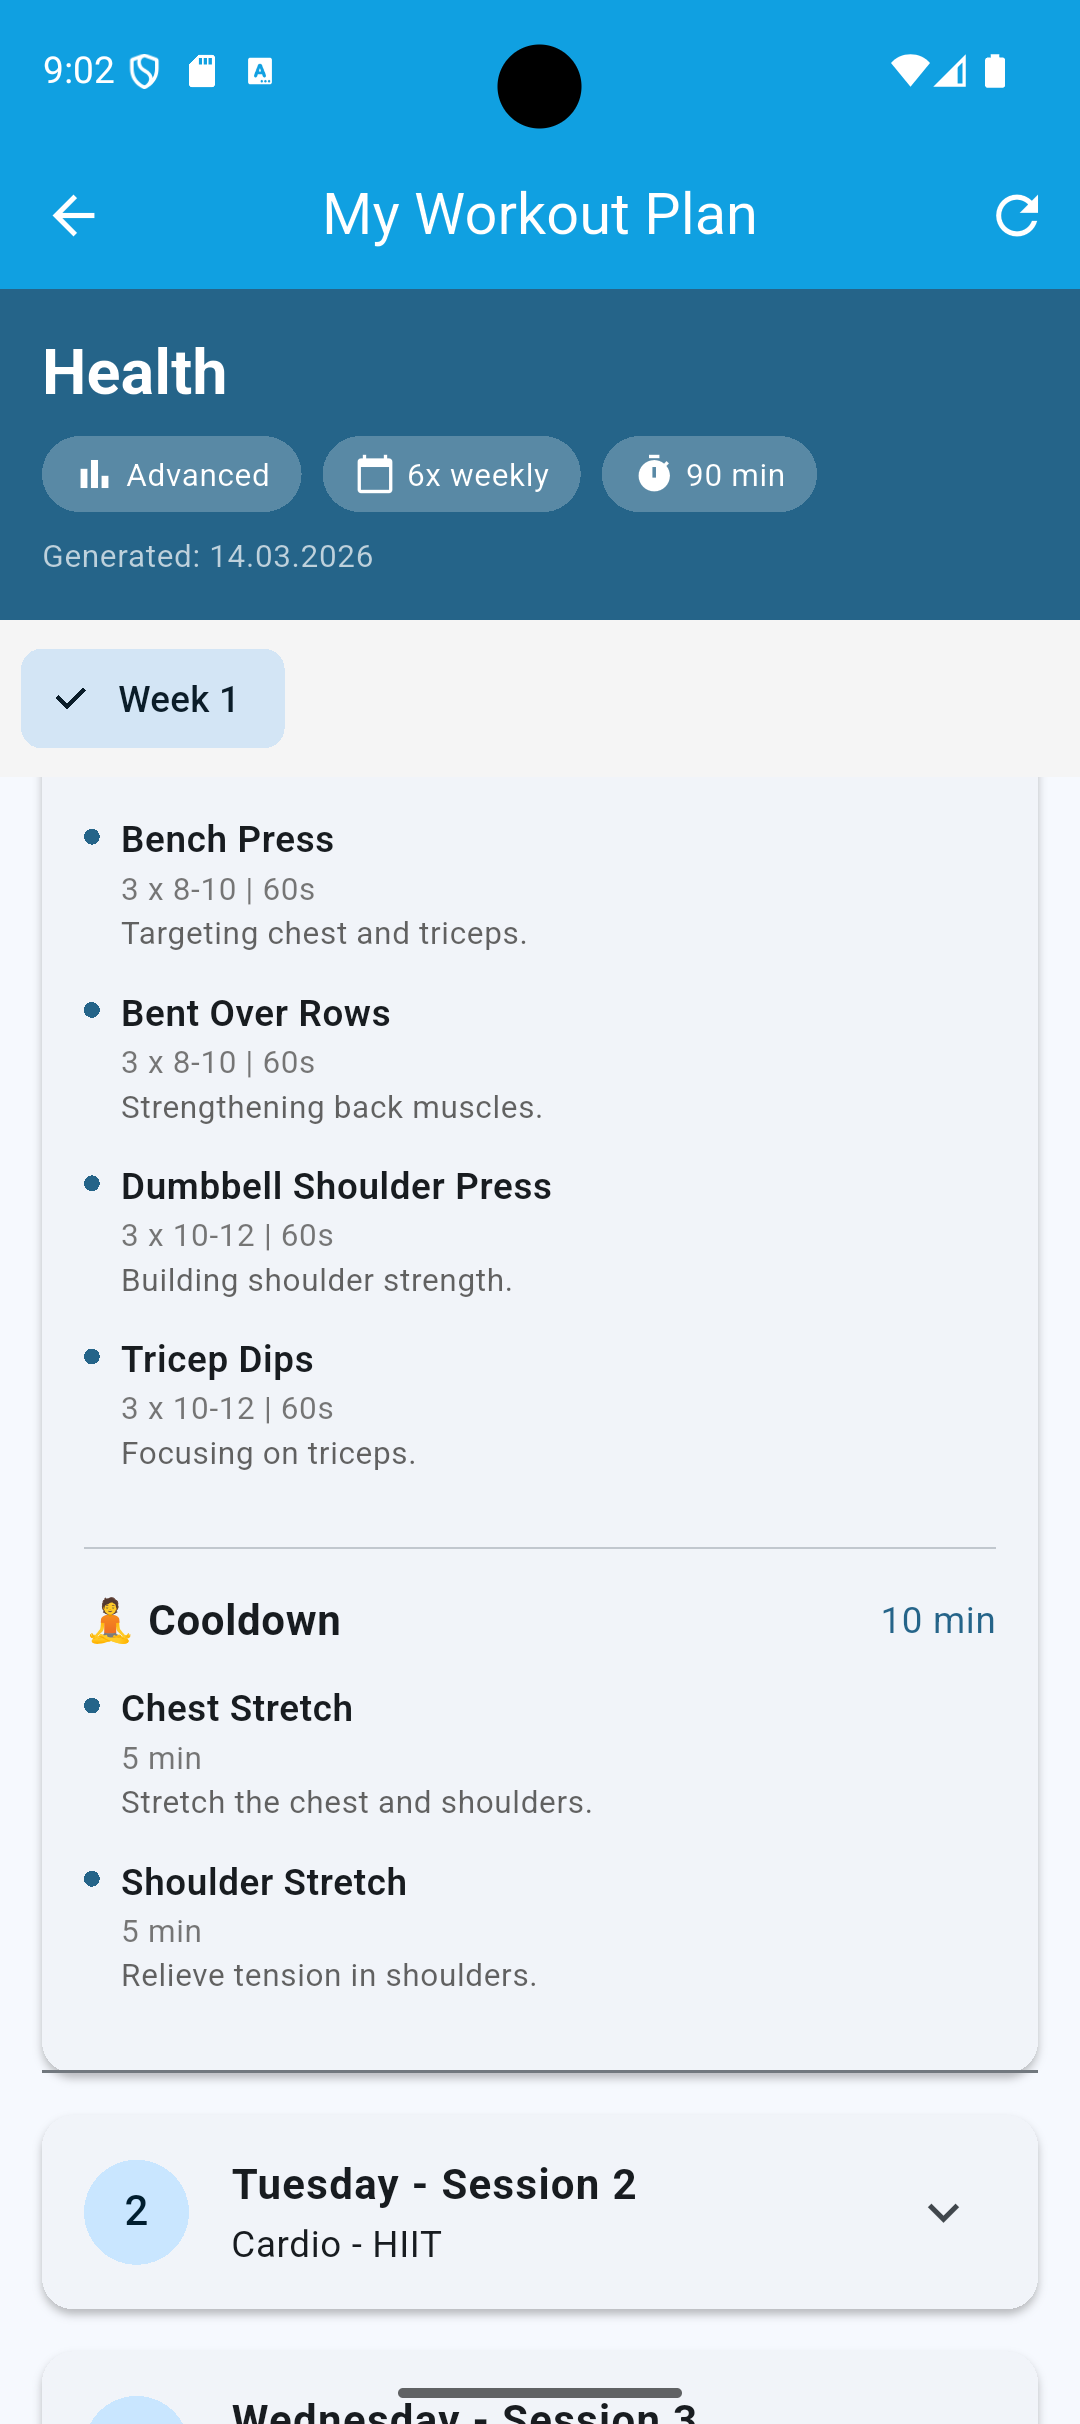Click the stopwatch icon on 90 min chip
The width and height of the screenshot is (1080, 2424).
click(x=655, y=474)
